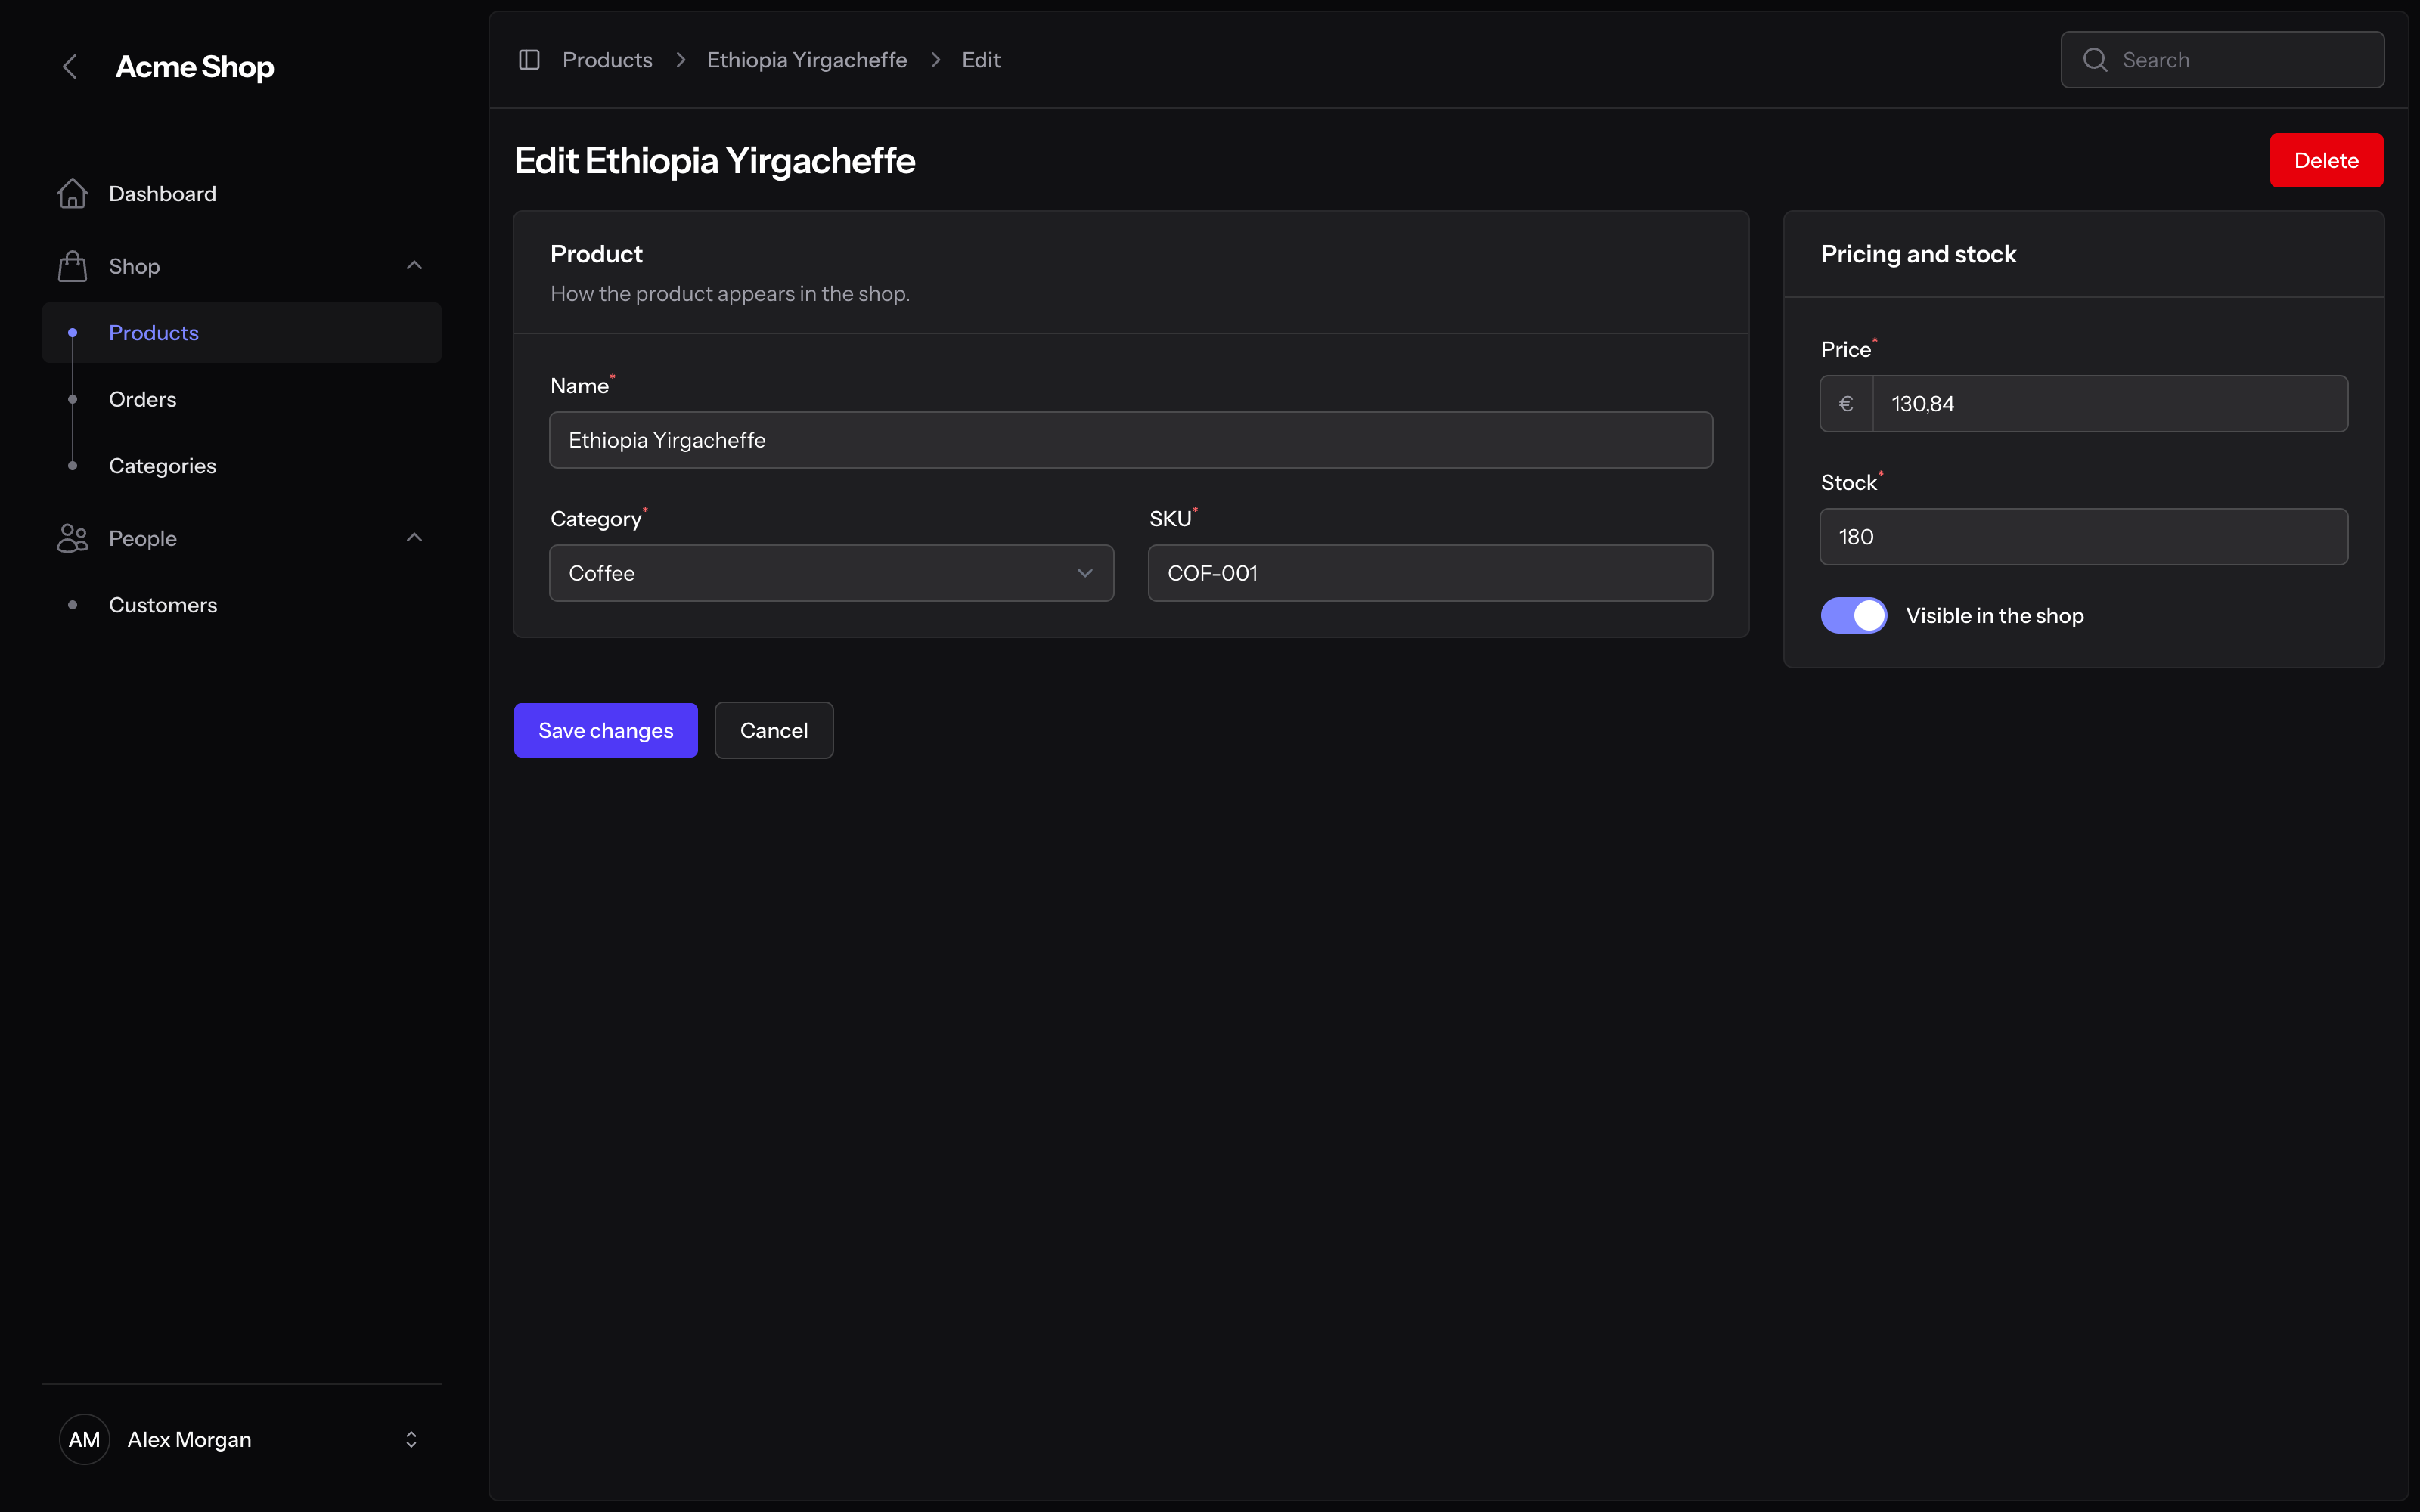2420x1512 pixels.
Task: Open the Alex Morgan account switcher arrows
Action: pyautogui.click(x=411, y=1439)
